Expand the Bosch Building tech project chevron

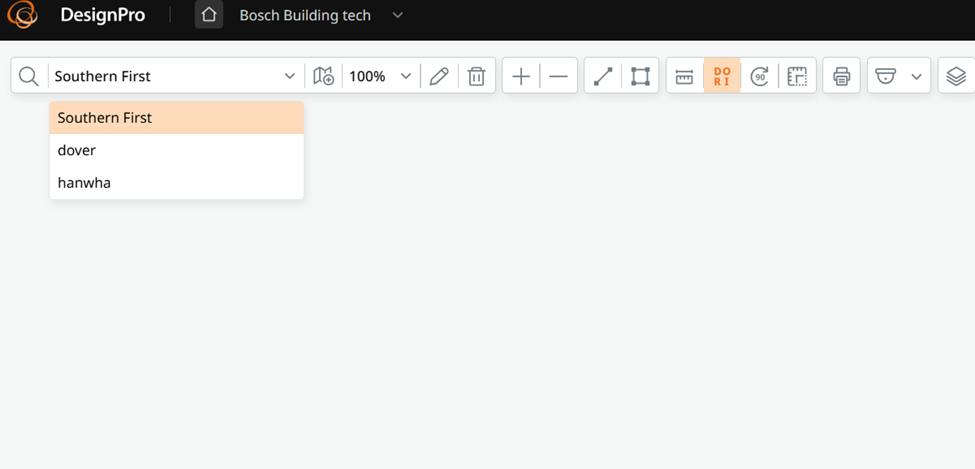click(398, 15)
